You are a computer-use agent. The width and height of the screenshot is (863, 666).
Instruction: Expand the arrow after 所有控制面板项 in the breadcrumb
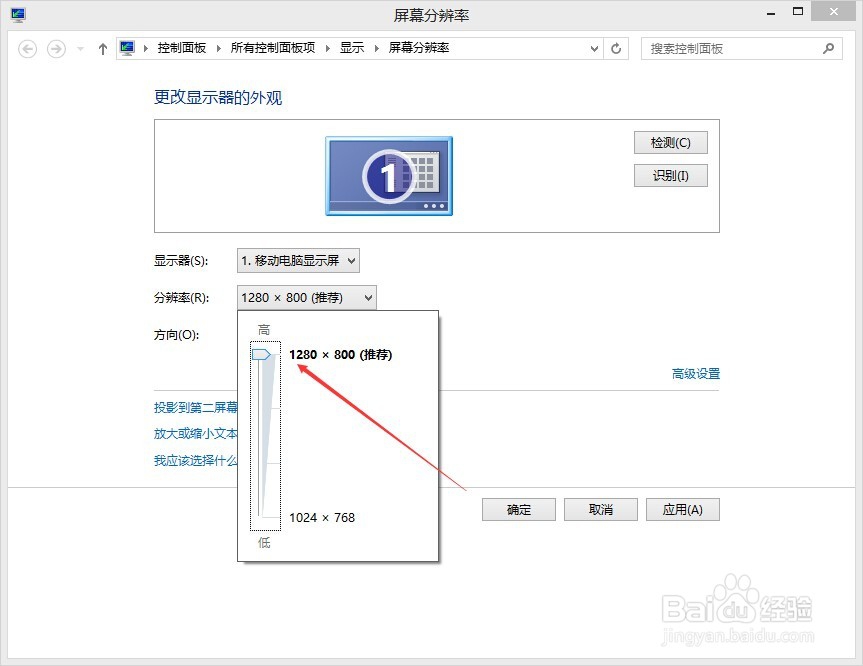(x=327, y=48)
